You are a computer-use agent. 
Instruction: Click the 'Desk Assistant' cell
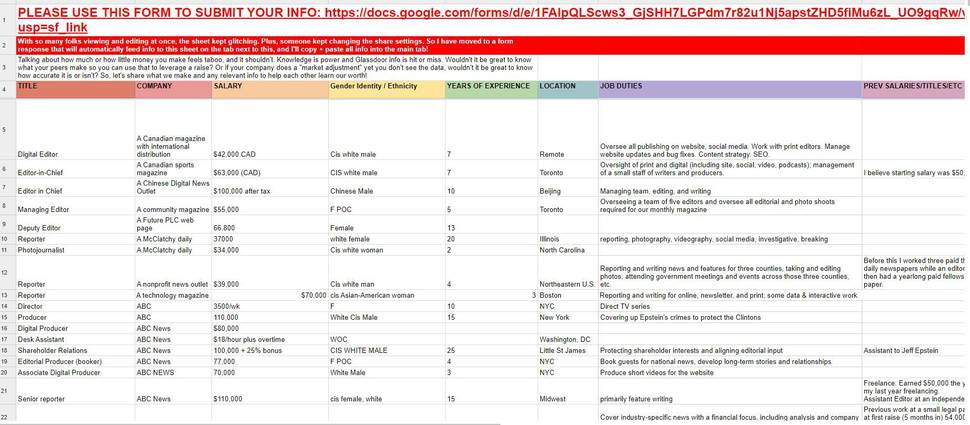[x=75, y=340]
